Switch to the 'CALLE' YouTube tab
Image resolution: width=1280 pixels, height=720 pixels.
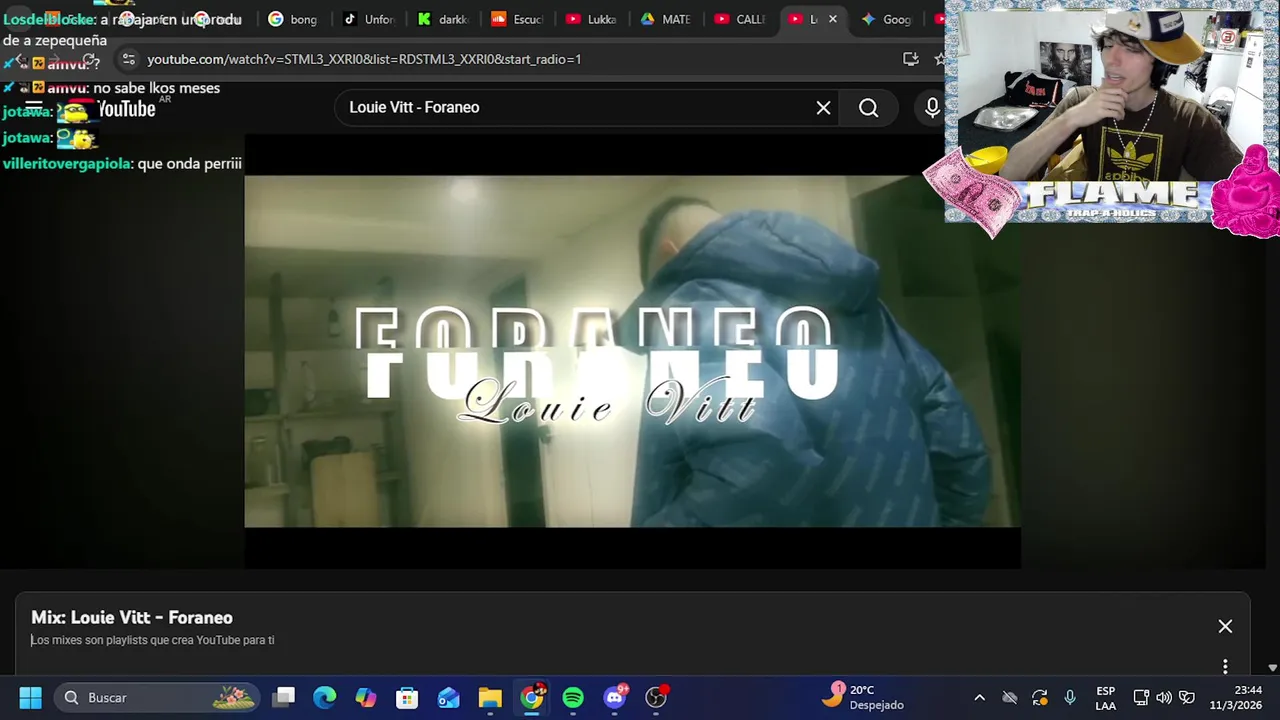(740, 19)
